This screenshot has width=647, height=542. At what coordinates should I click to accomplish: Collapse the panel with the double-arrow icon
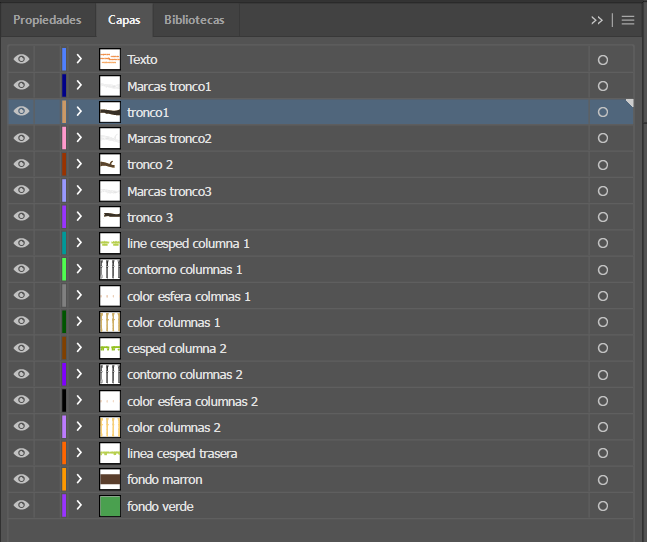[598, 20]
